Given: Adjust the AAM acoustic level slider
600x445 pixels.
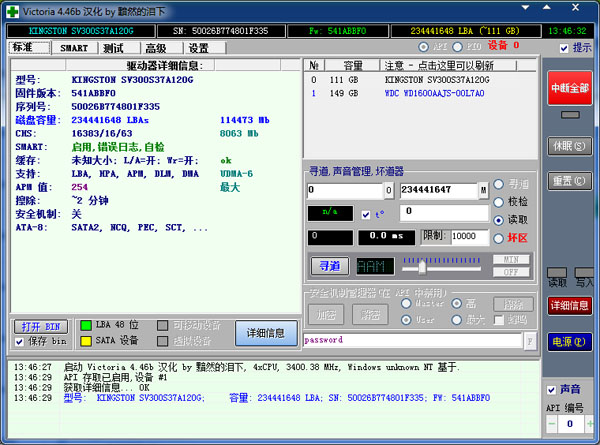Looking at the screenshot, I should (x=423, y=267).
